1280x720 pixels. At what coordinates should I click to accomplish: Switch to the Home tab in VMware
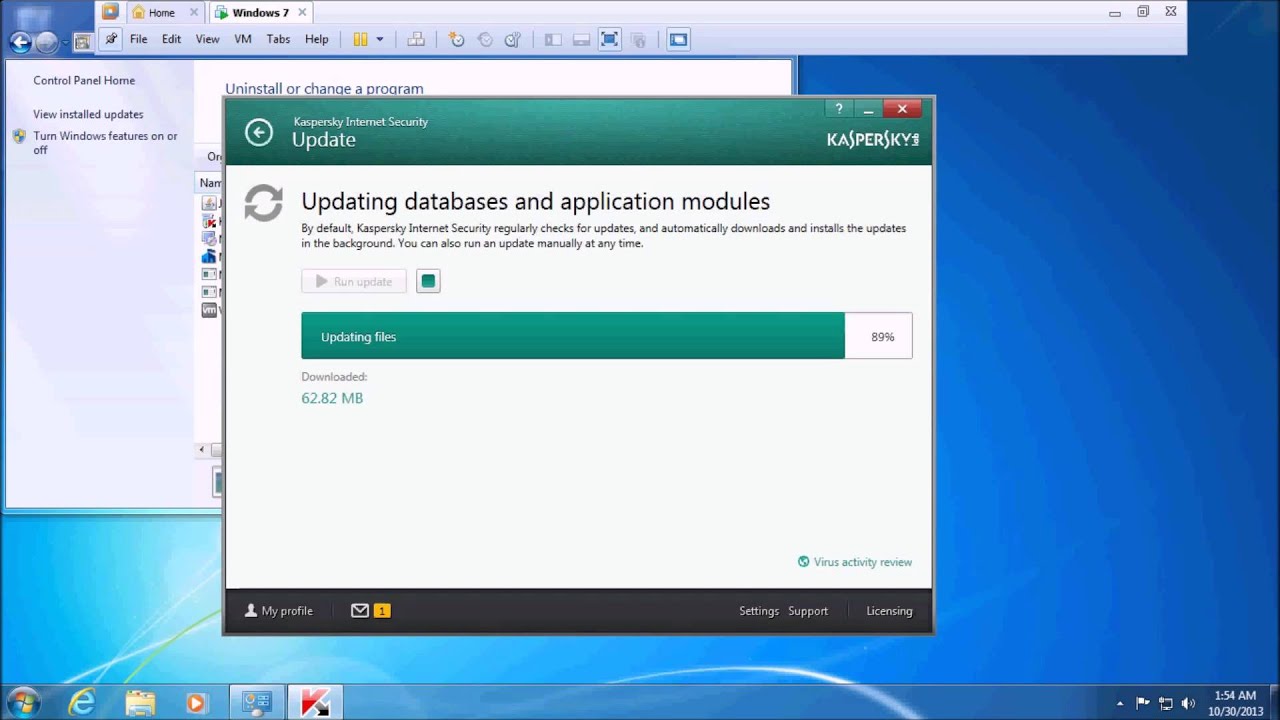[x=161, y=13]
